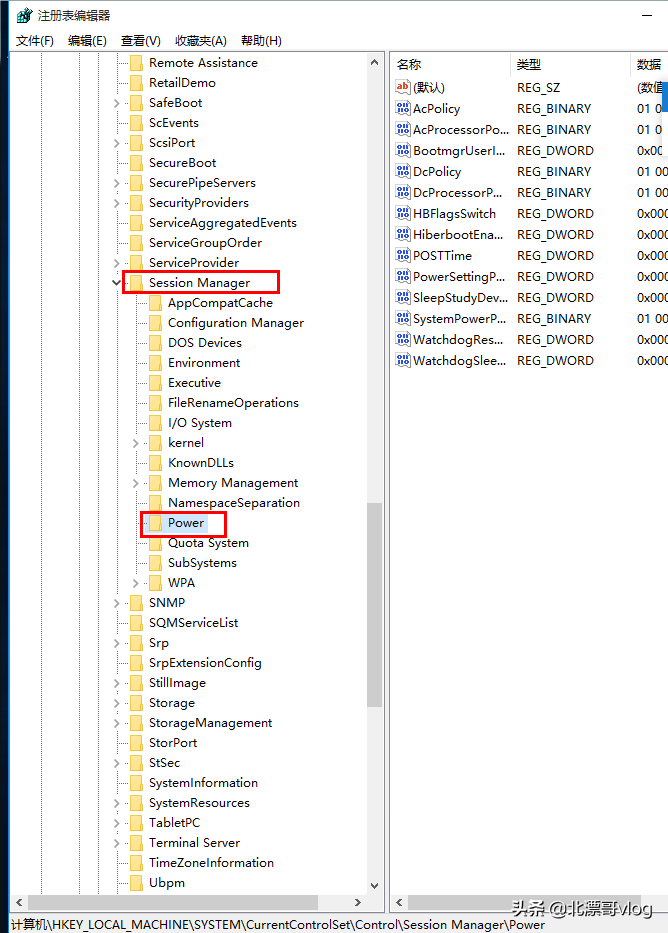668x933 pixels.
Task: Select the KnownDLLs key
Action: tap(200, 462)
